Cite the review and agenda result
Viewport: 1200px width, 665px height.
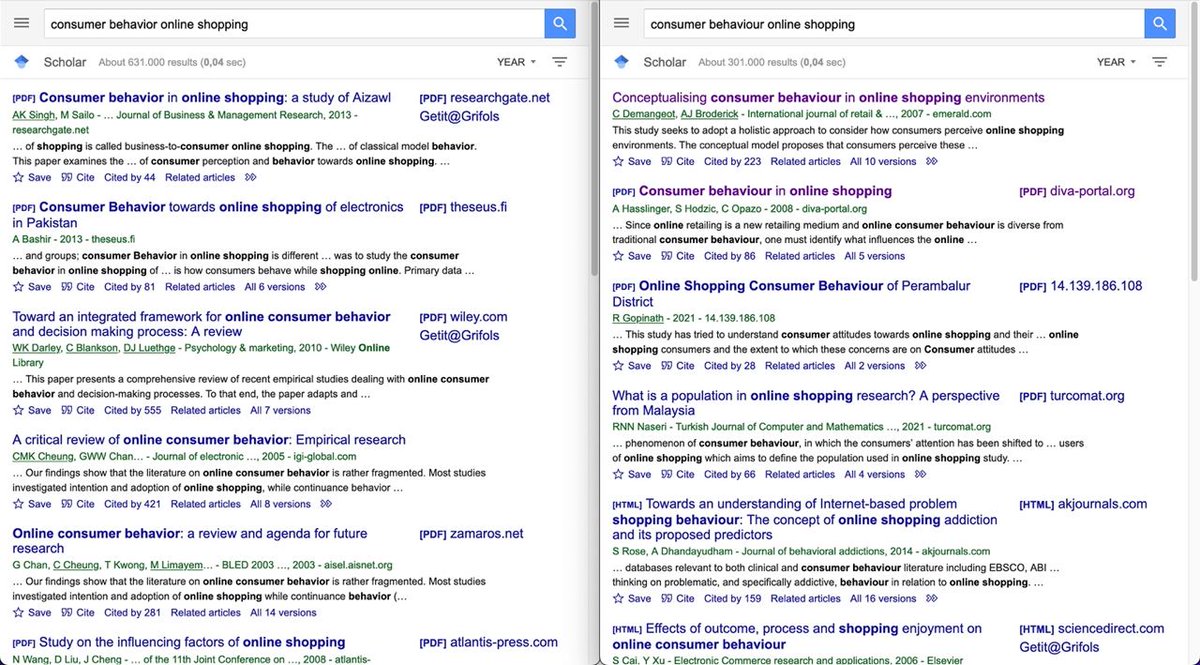tap(78, 612)
